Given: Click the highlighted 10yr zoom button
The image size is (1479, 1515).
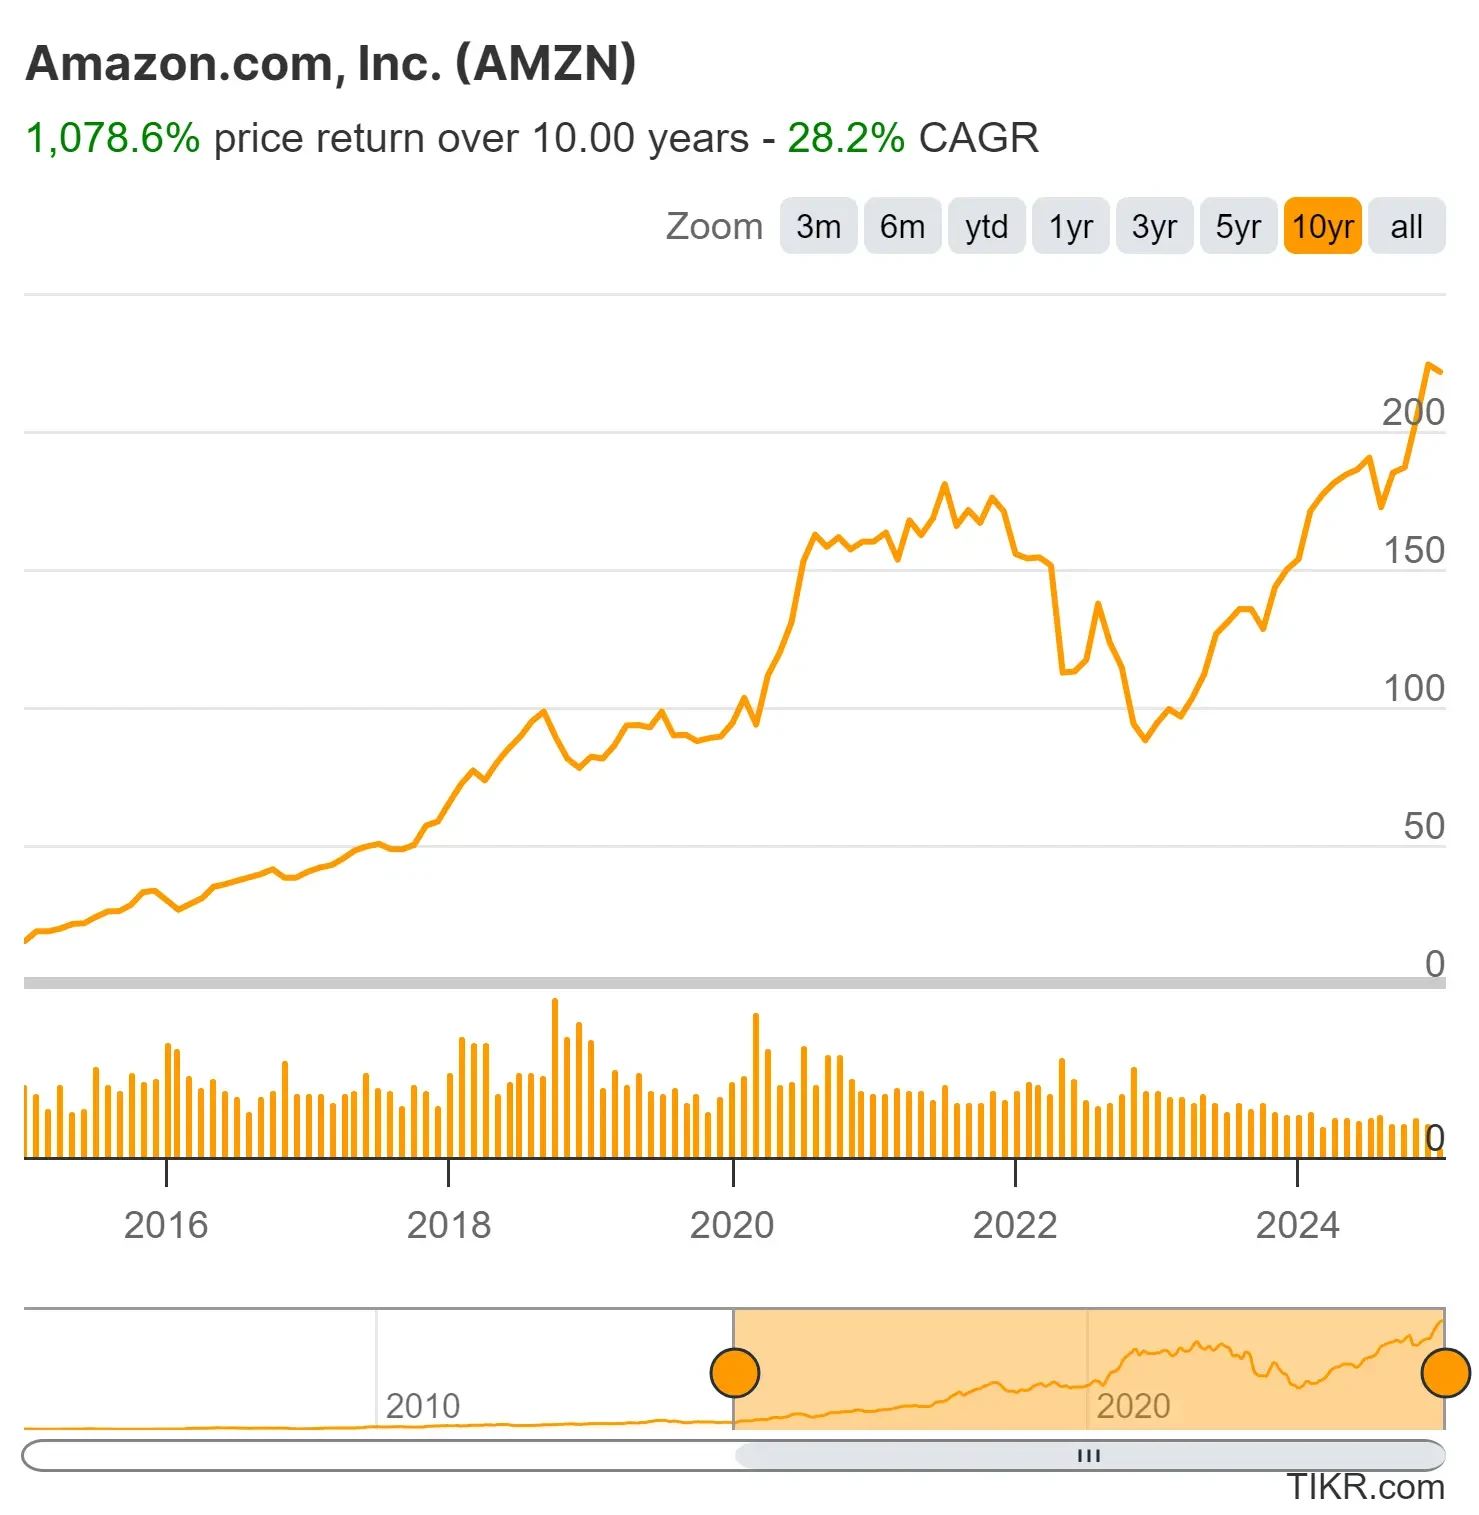Looking at the screenshot, I should click(x=1322, y=227).
